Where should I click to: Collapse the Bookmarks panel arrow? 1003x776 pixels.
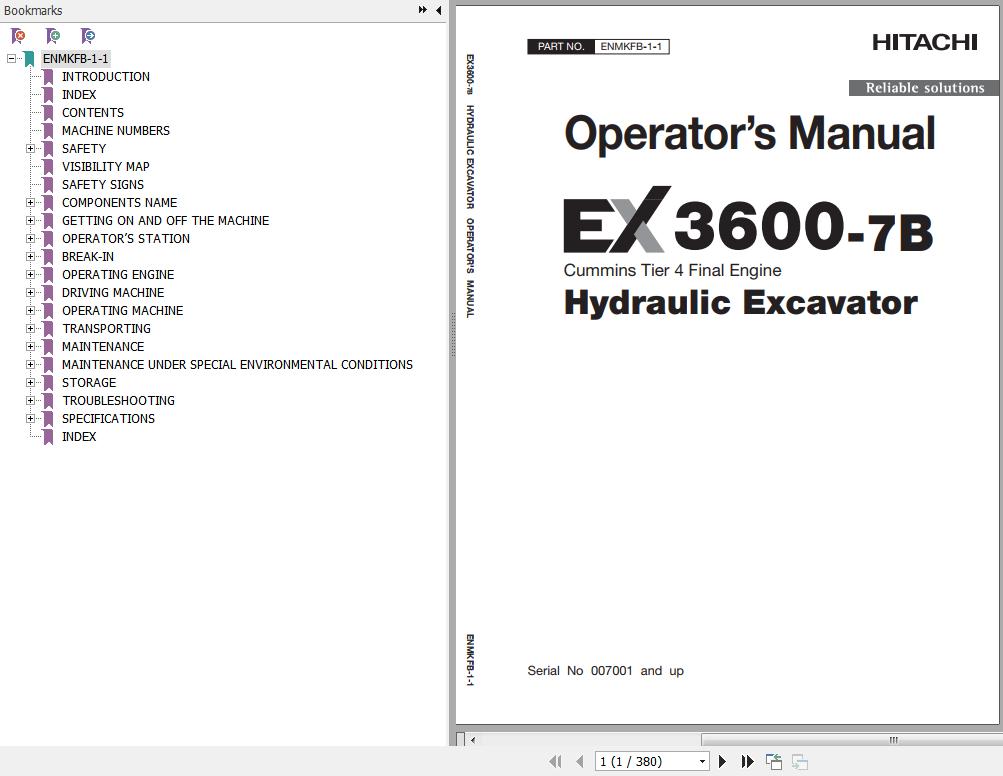point(439,10)
